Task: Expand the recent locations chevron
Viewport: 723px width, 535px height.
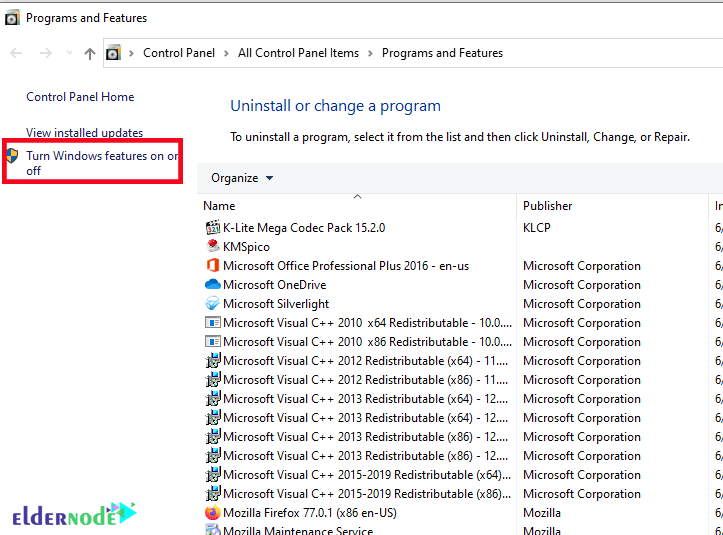Action: pos(69,54)
